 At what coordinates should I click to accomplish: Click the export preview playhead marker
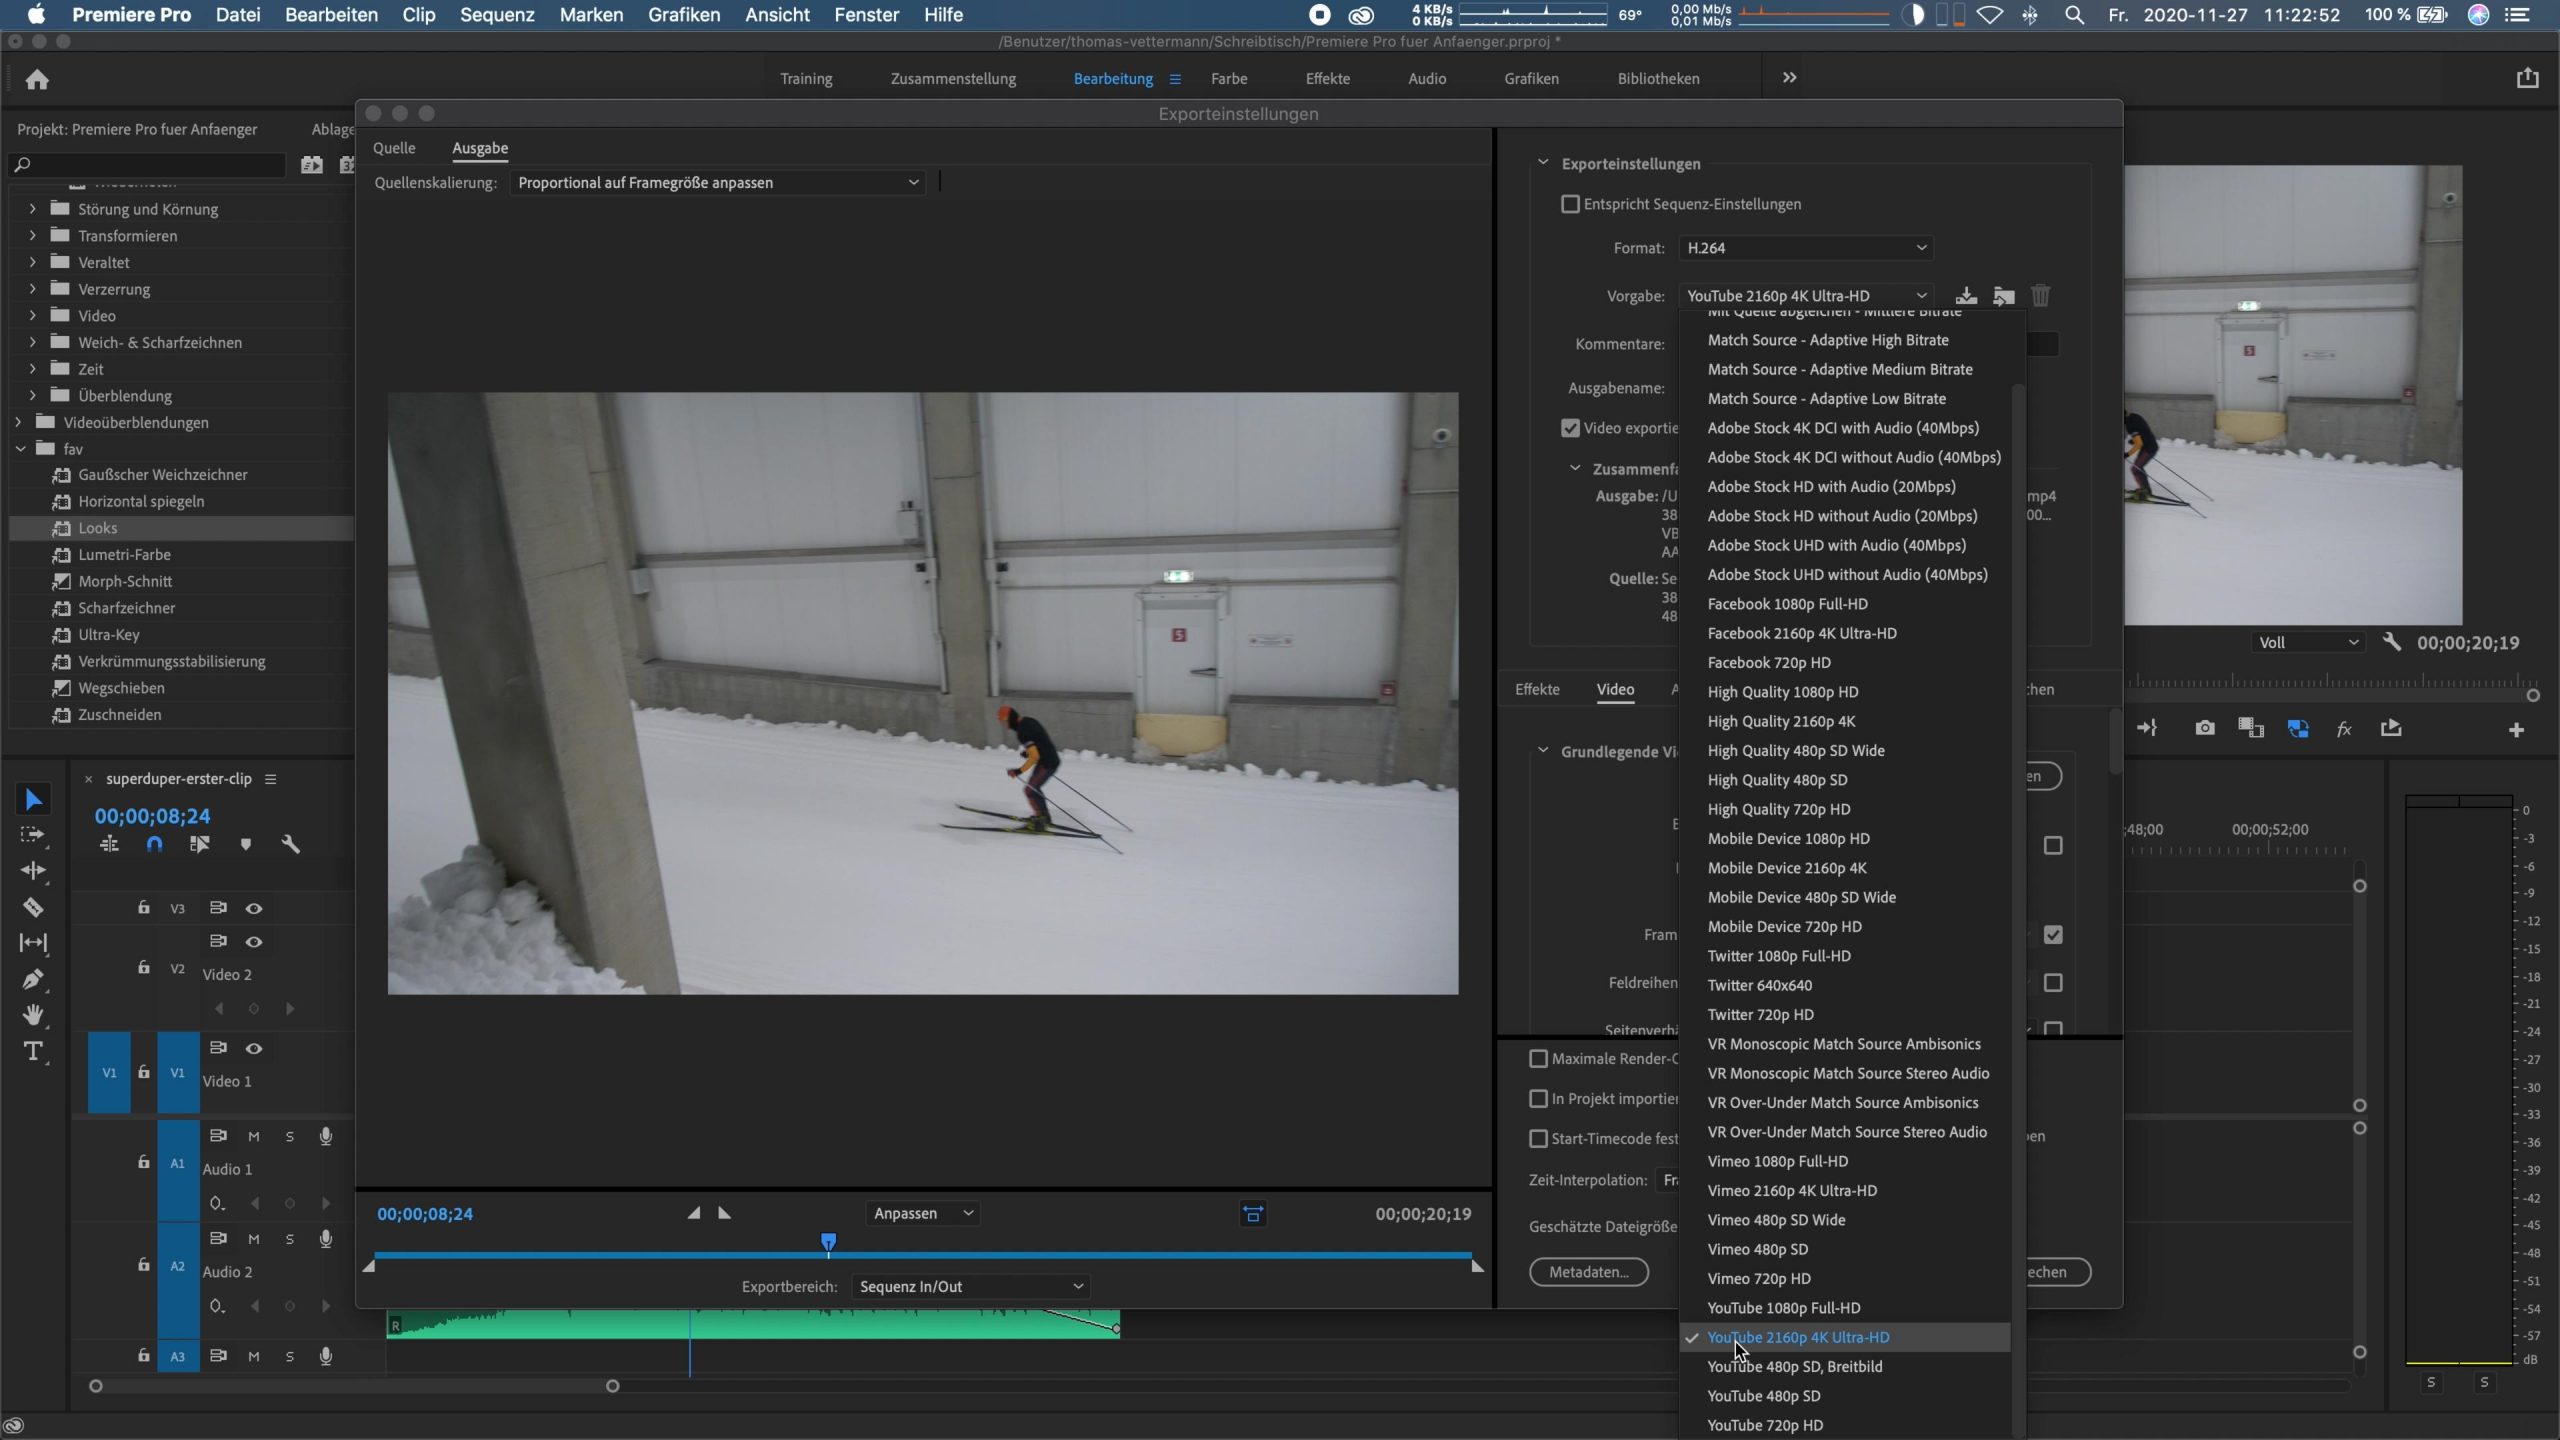click(828, 1241)
